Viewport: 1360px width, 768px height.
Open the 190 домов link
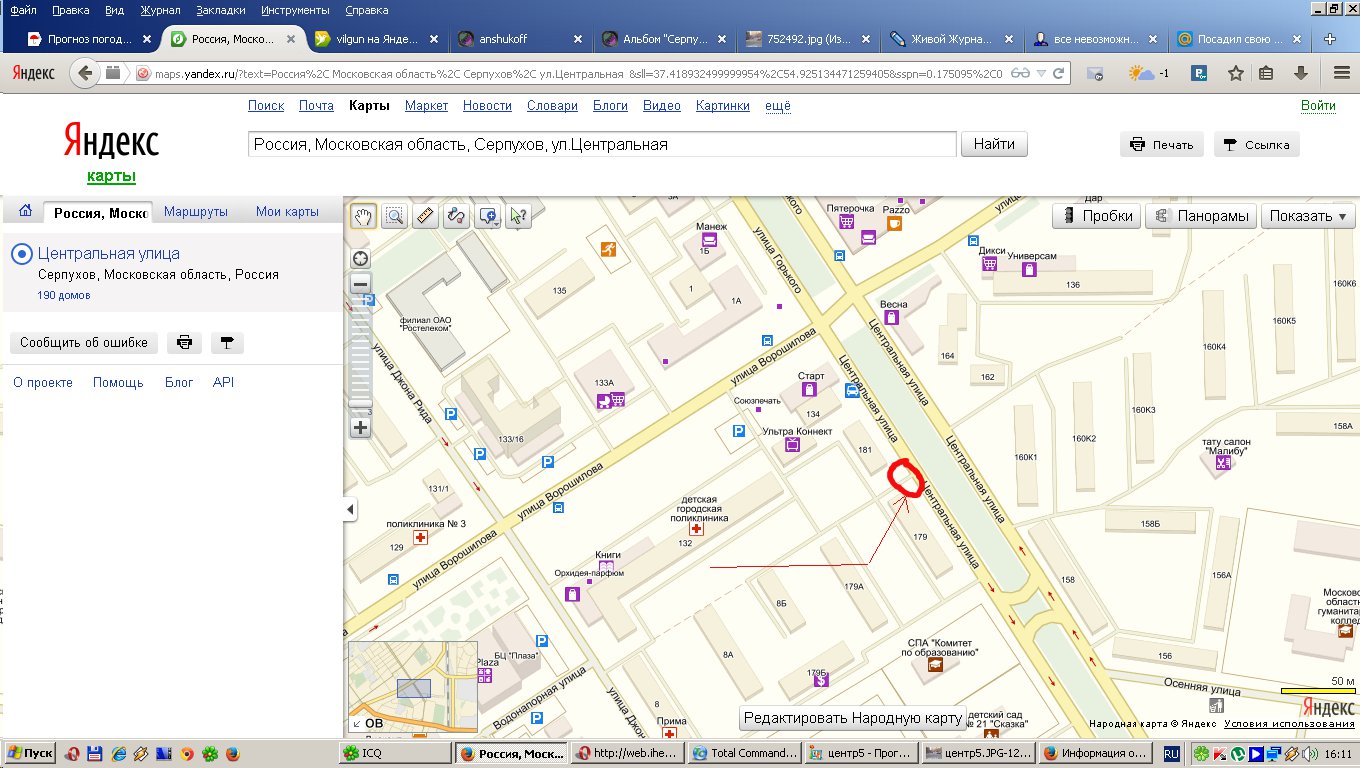click(x=64, y=295)
